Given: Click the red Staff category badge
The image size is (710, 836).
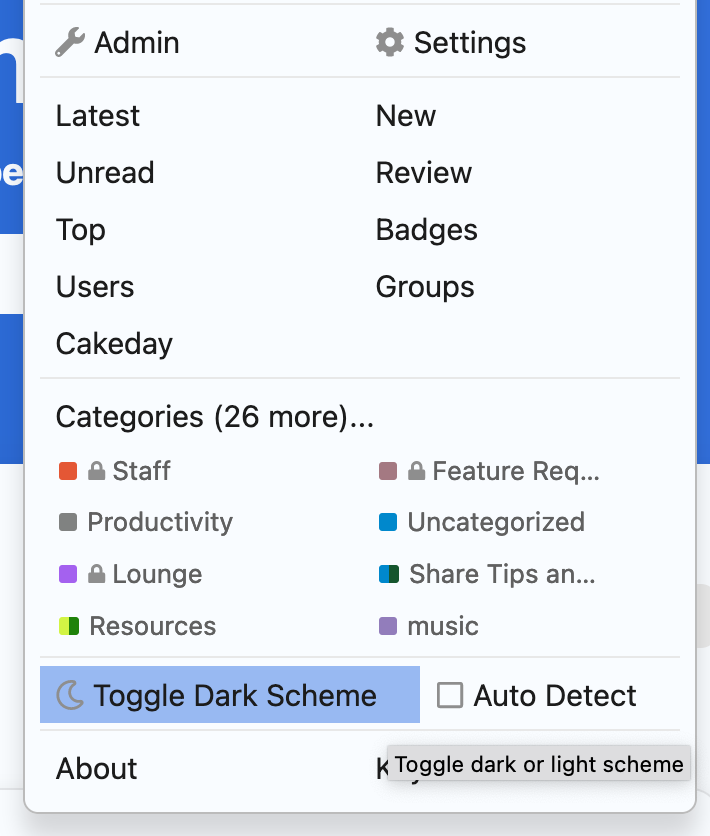Looking at the screenshot, I should point(68,471).
